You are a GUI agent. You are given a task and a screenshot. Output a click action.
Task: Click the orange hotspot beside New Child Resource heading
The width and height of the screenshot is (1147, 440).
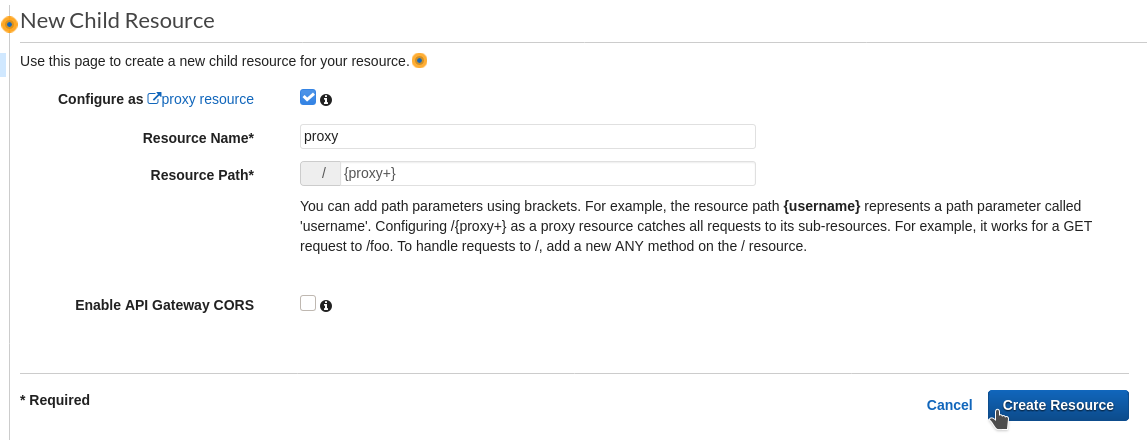(9, 24)
